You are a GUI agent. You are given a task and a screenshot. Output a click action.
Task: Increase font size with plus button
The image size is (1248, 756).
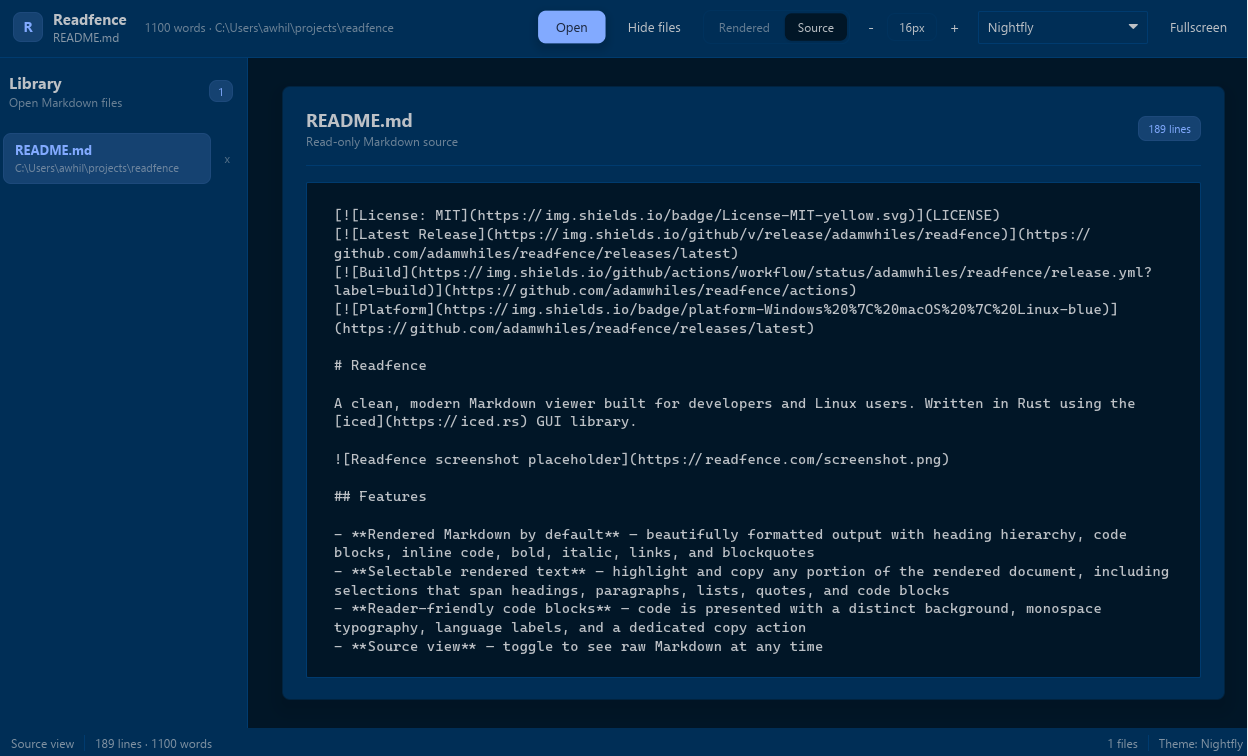[954, 28]
